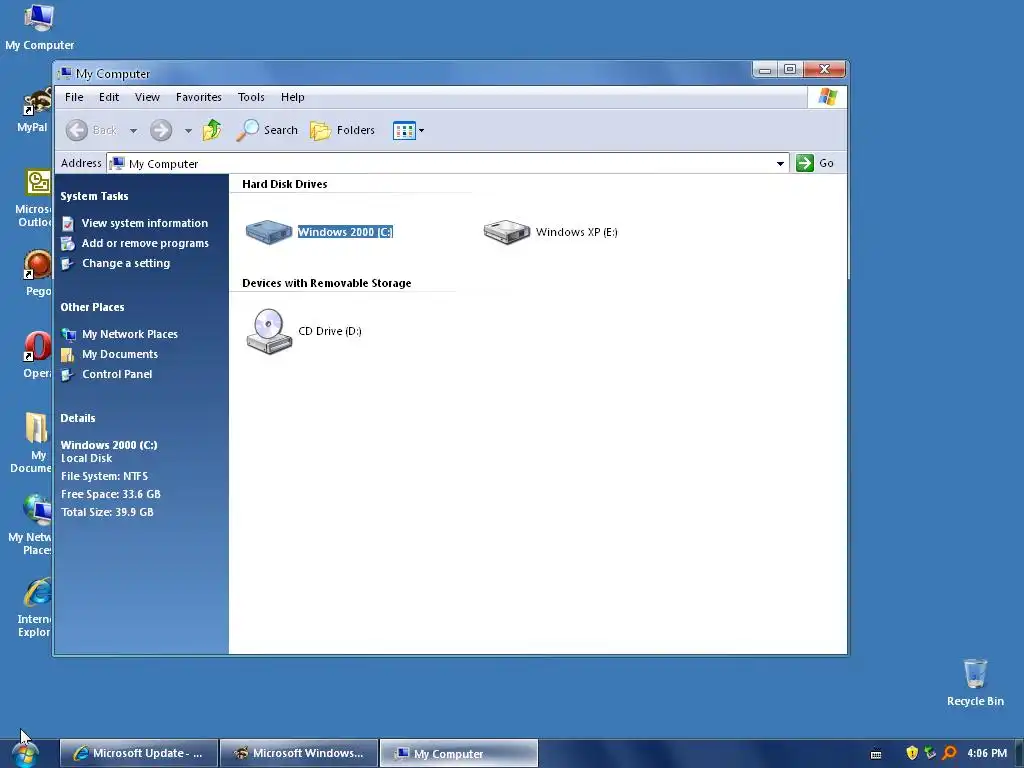Collapse the Other Places section header

(x=92, y=307)
